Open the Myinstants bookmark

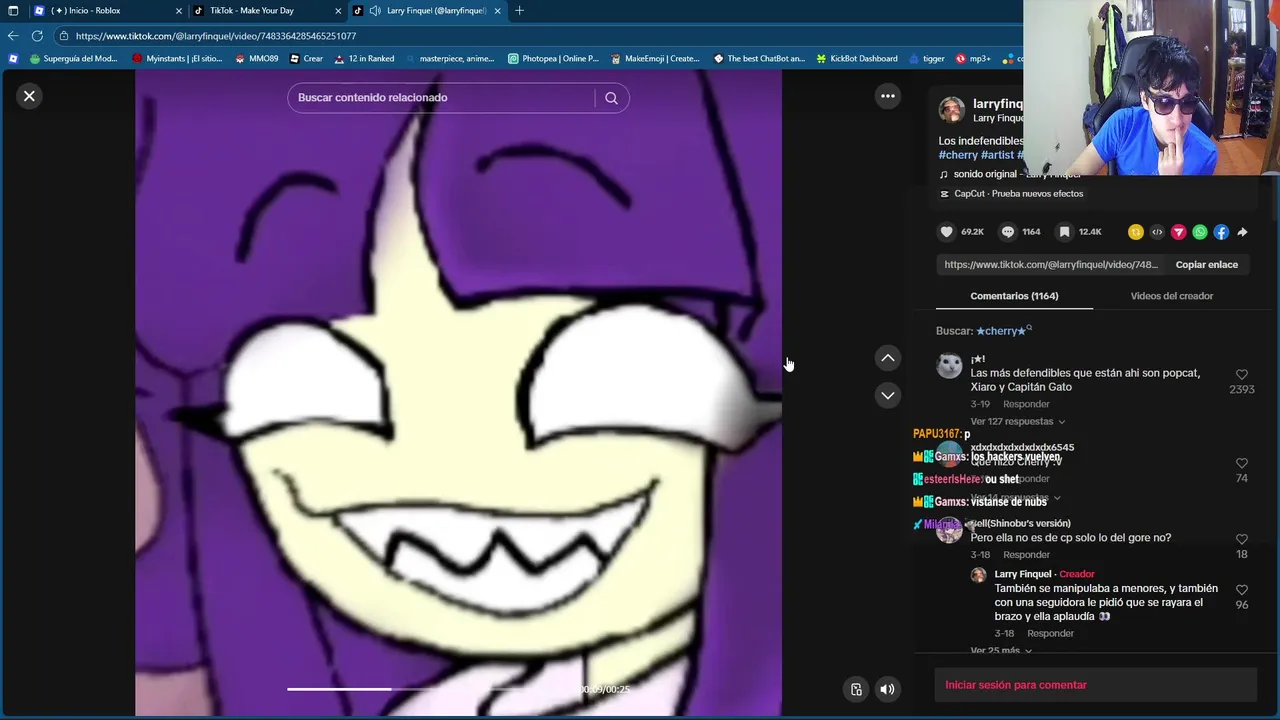177,59
